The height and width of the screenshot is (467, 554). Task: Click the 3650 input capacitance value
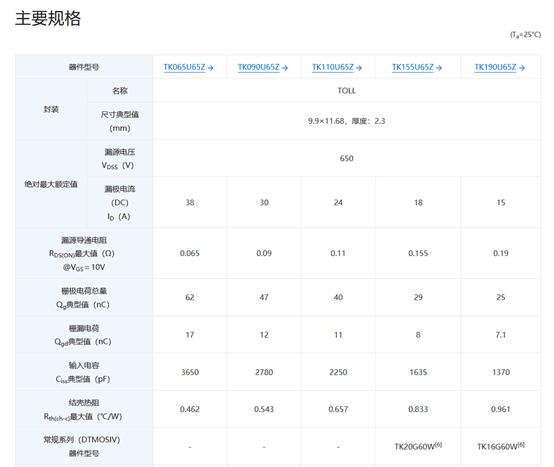[x=190, y=372]
